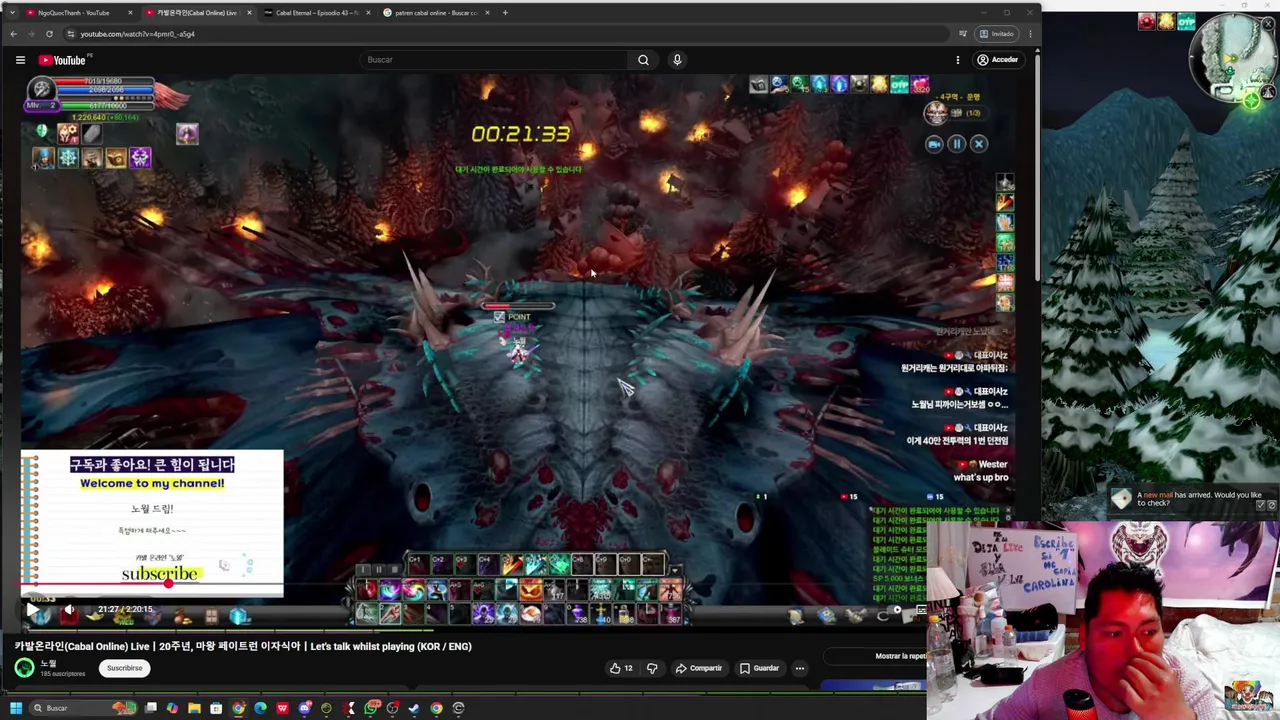The height and width of the screenshot is (720, 1280).
Task: Subscribe using the Suscribirse button
Action: click(x=125, y=668)
